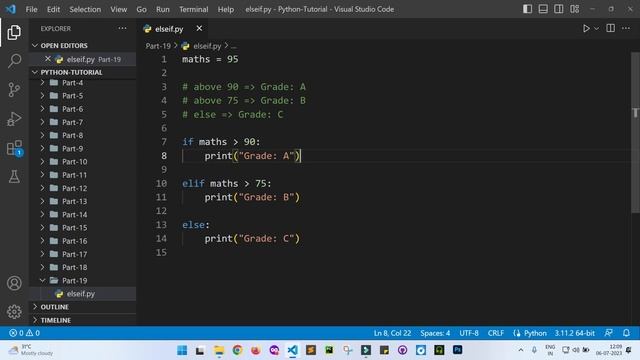Image resolution: width=640 pixels, height=360 pixels.
Task: Click Ln 8, Col 22 status
Action: click(x=392, y=333)
